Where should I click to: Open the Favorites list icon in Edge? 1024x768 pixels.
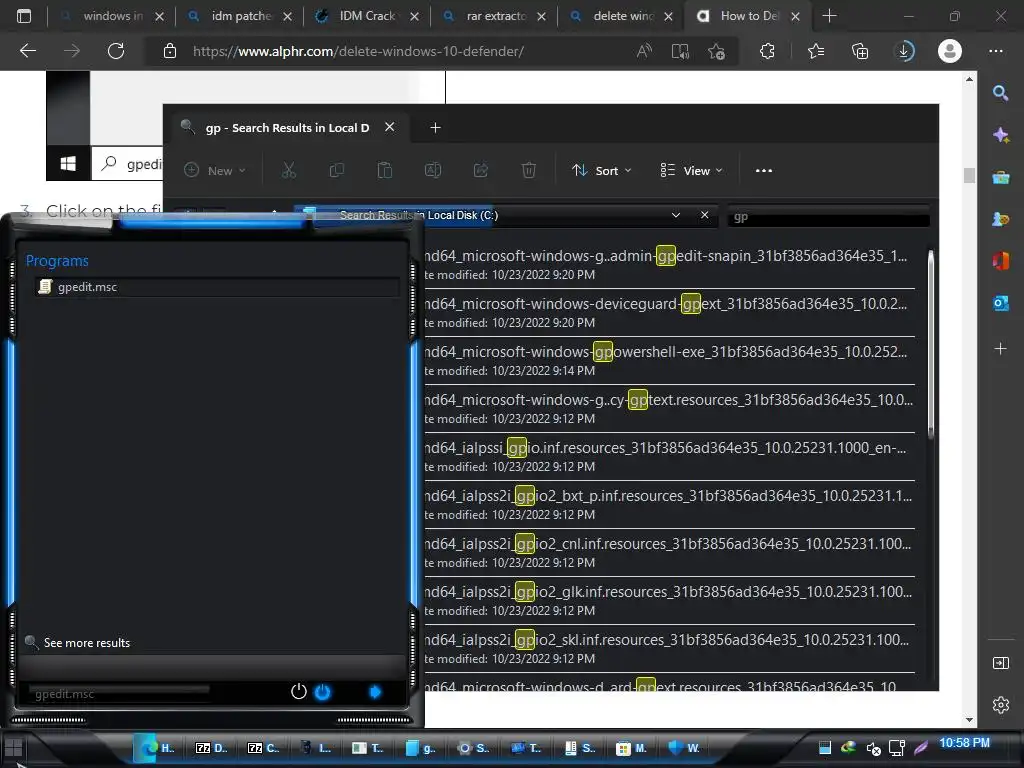coord(816,51)
